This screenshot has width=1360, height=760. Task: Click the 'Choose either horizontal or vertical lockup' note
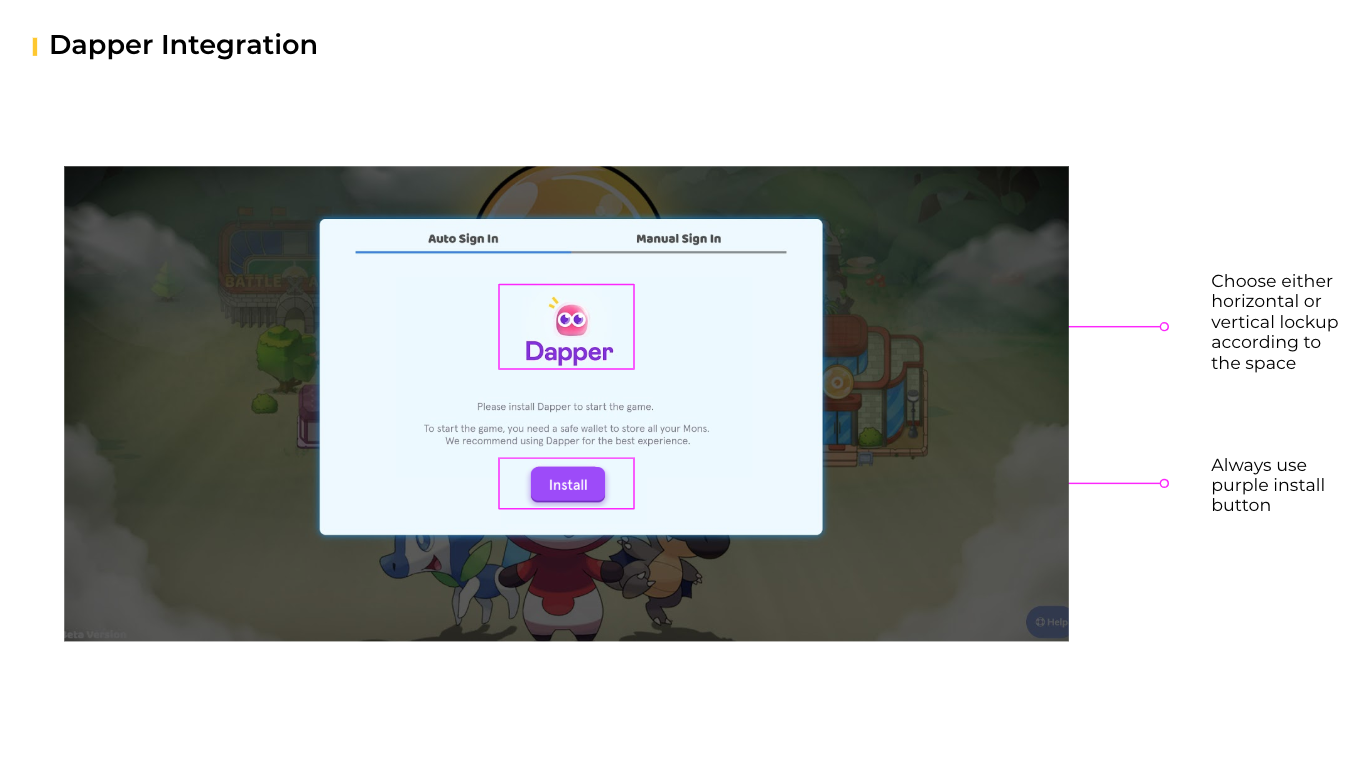click(1274, 322)
